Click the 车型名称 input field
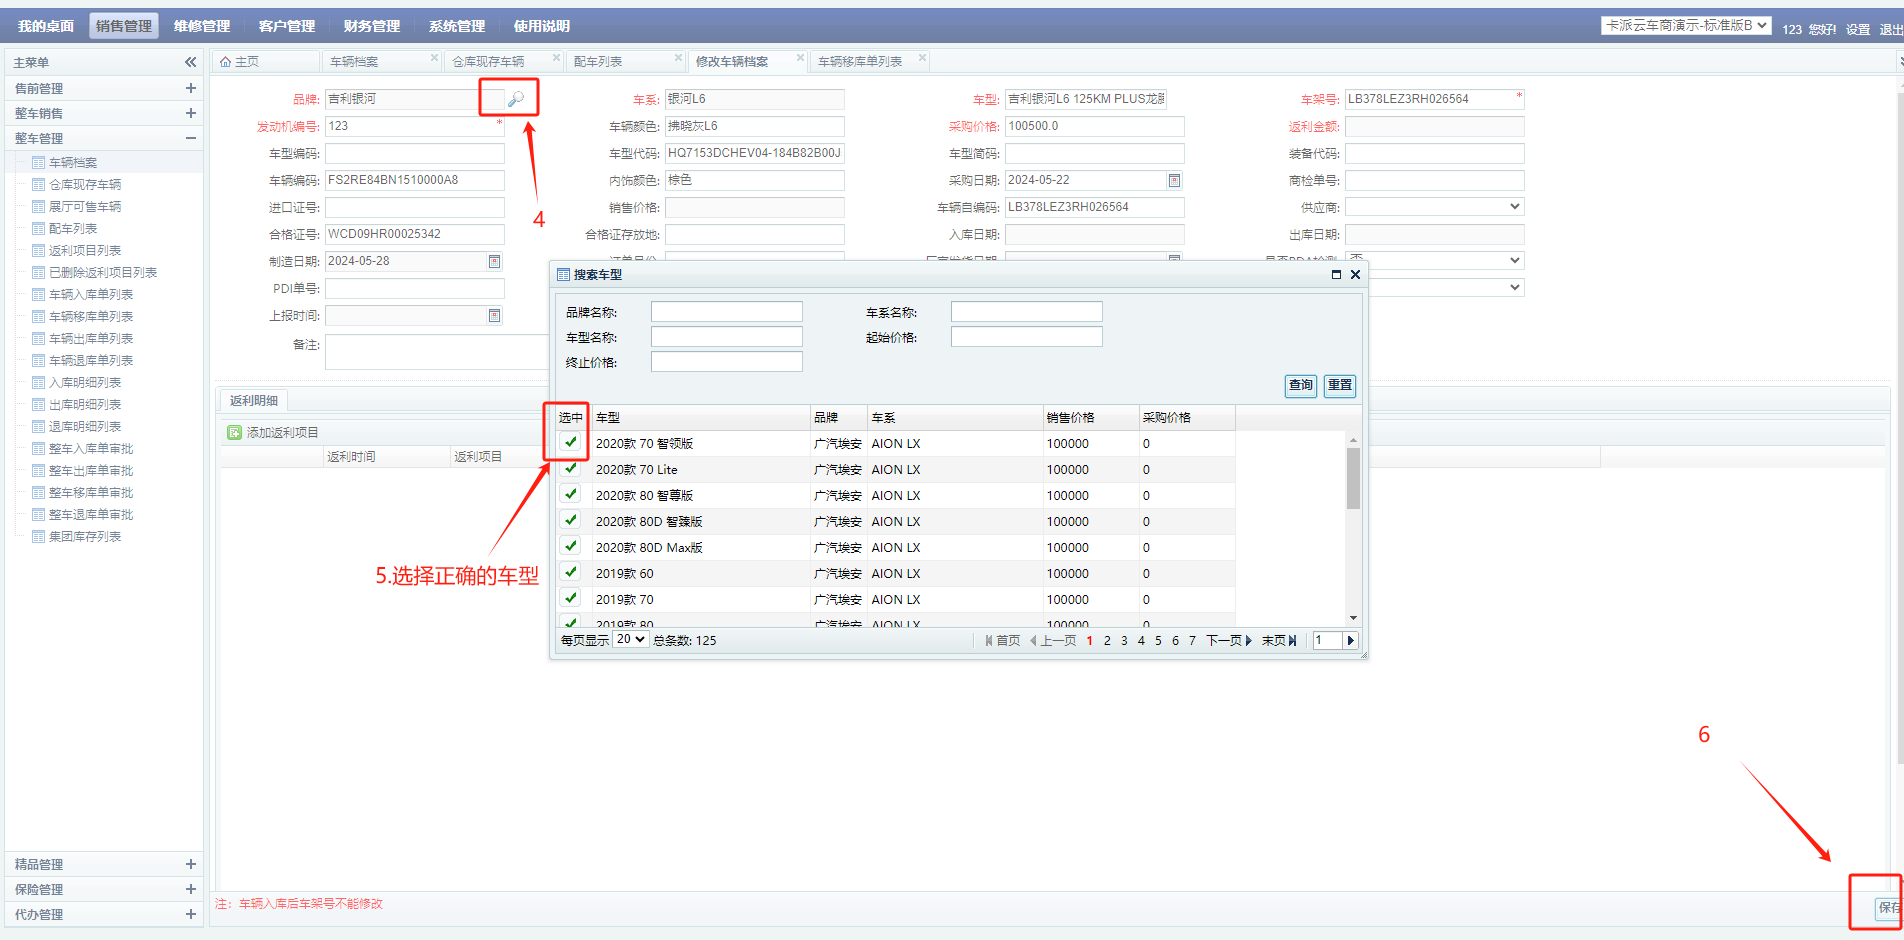Viewport: 1904px width, 940px height. (x=726, y=338)
